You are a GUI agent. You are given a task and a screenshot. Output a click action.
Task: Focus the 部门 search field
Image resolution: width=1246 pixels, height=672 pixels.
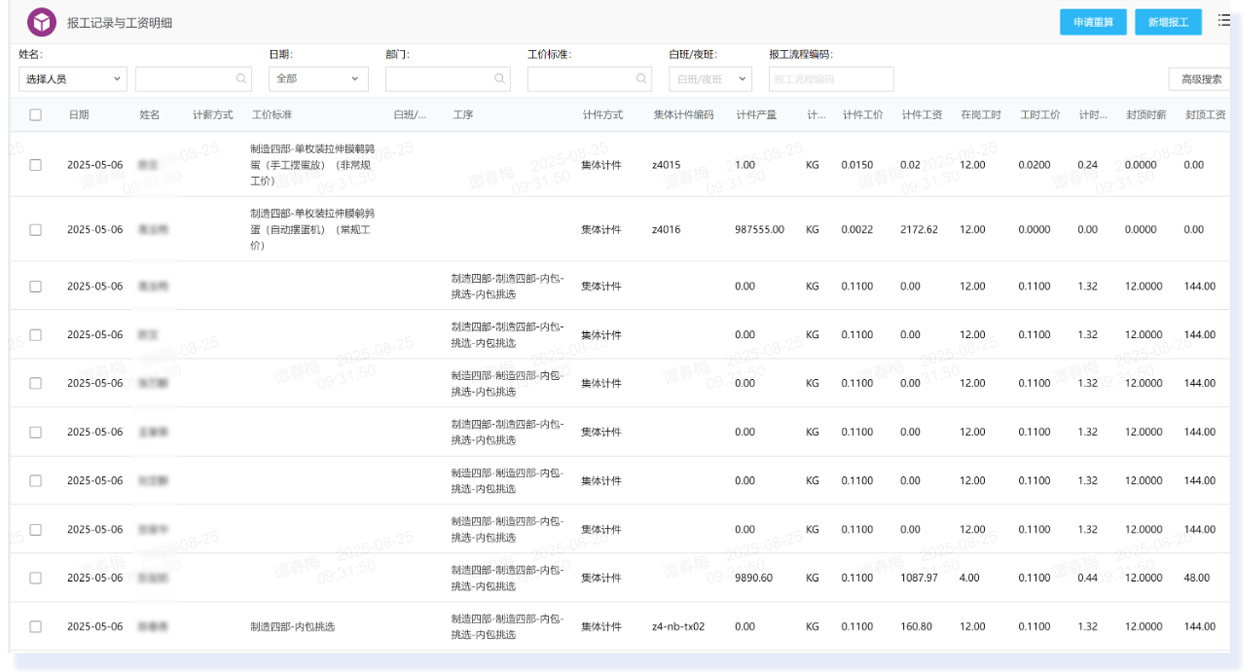coord(448,79)
